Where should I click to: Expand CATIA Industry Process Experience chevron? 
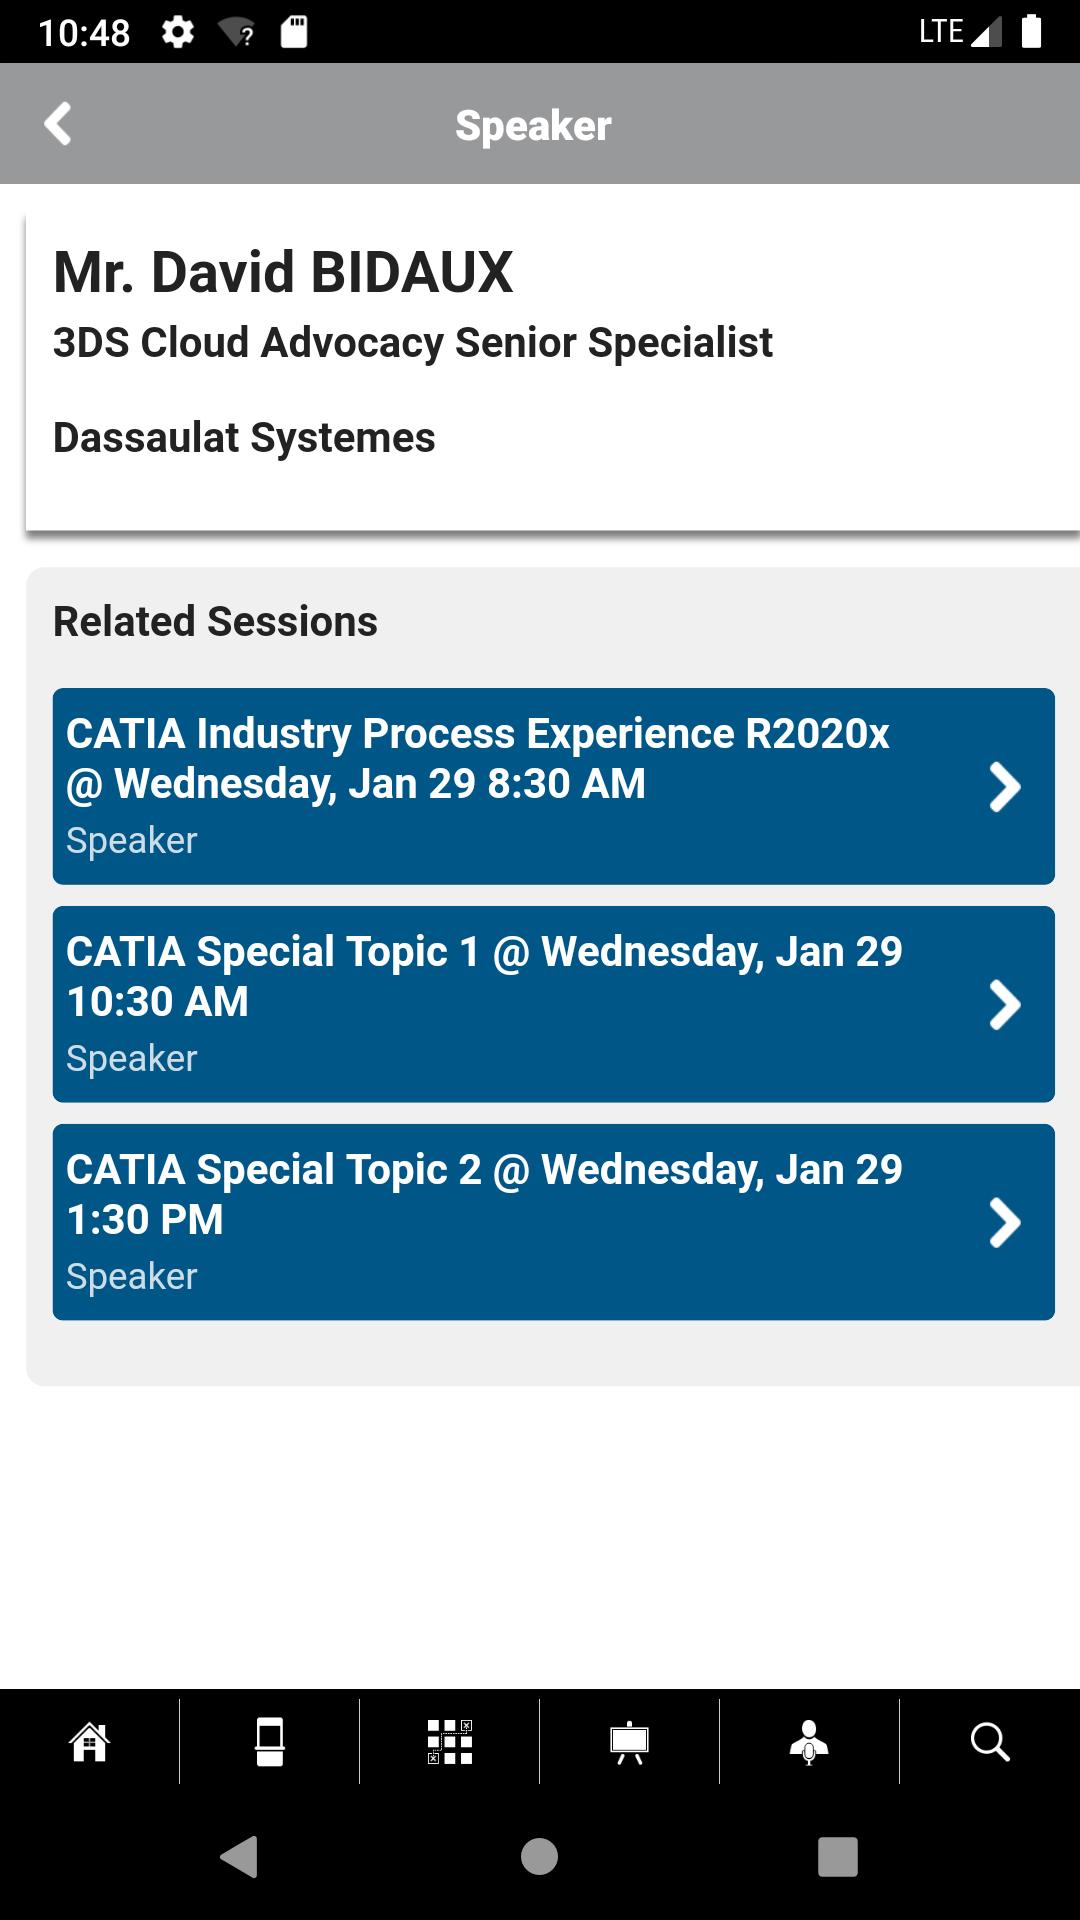click(1004, 786)
